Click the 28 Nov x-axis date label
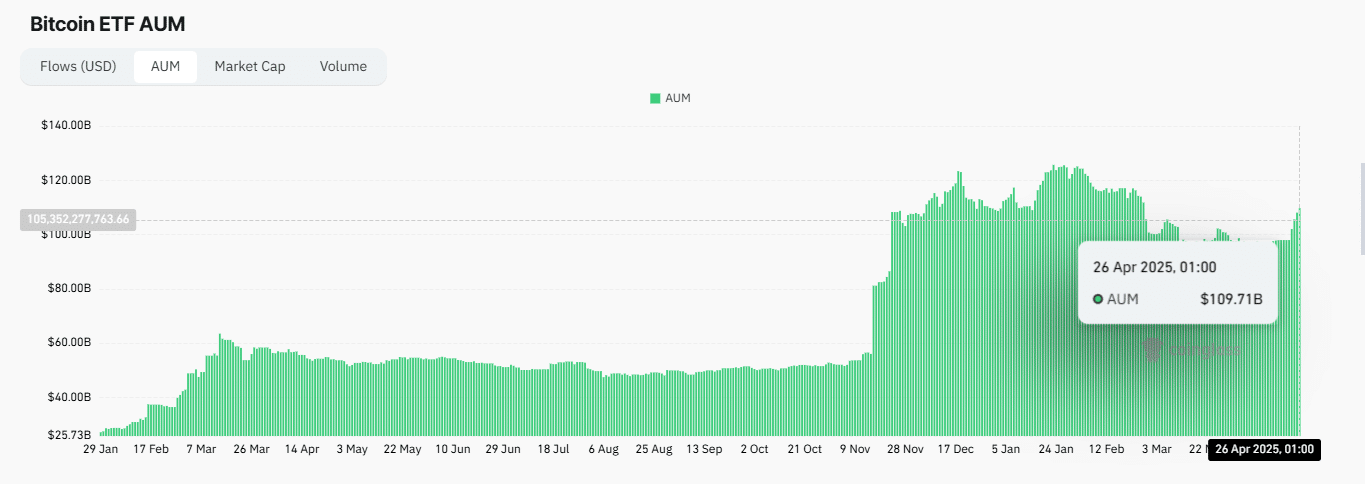1365x484 pixels. (906, 450)
